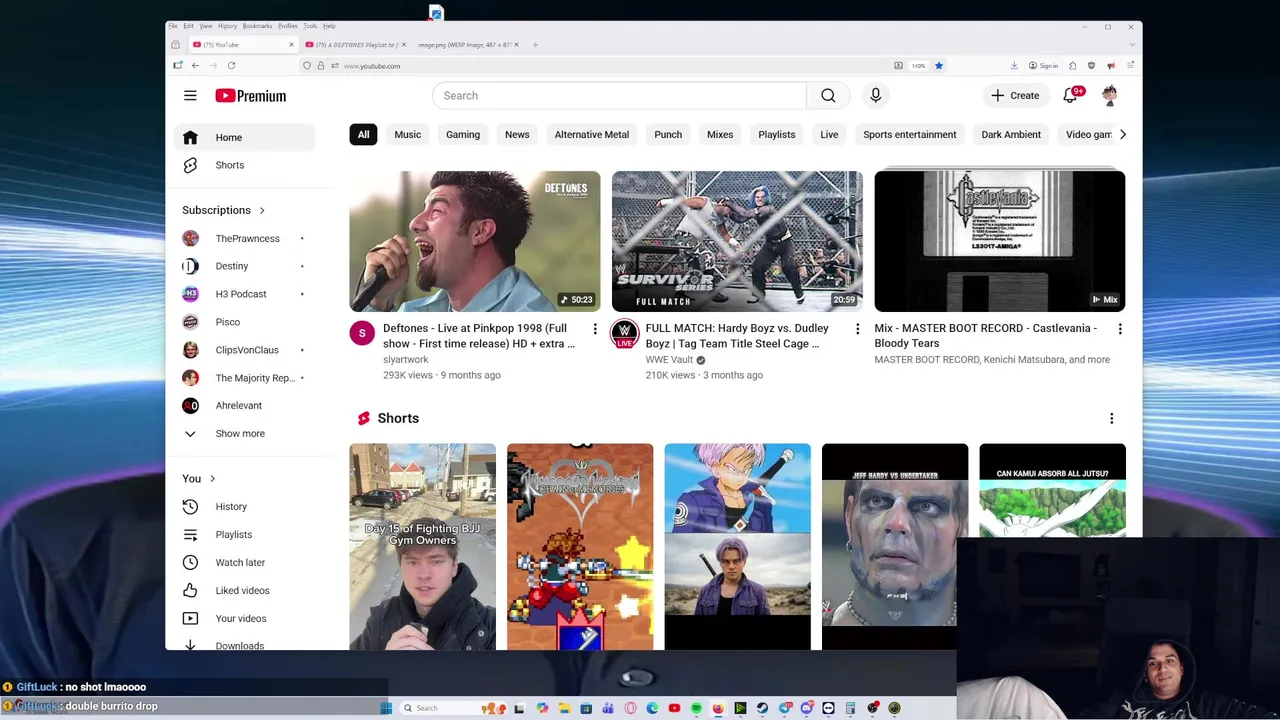Select the Music category chip
The image size is (1280, 720).
tap(407, 134)
